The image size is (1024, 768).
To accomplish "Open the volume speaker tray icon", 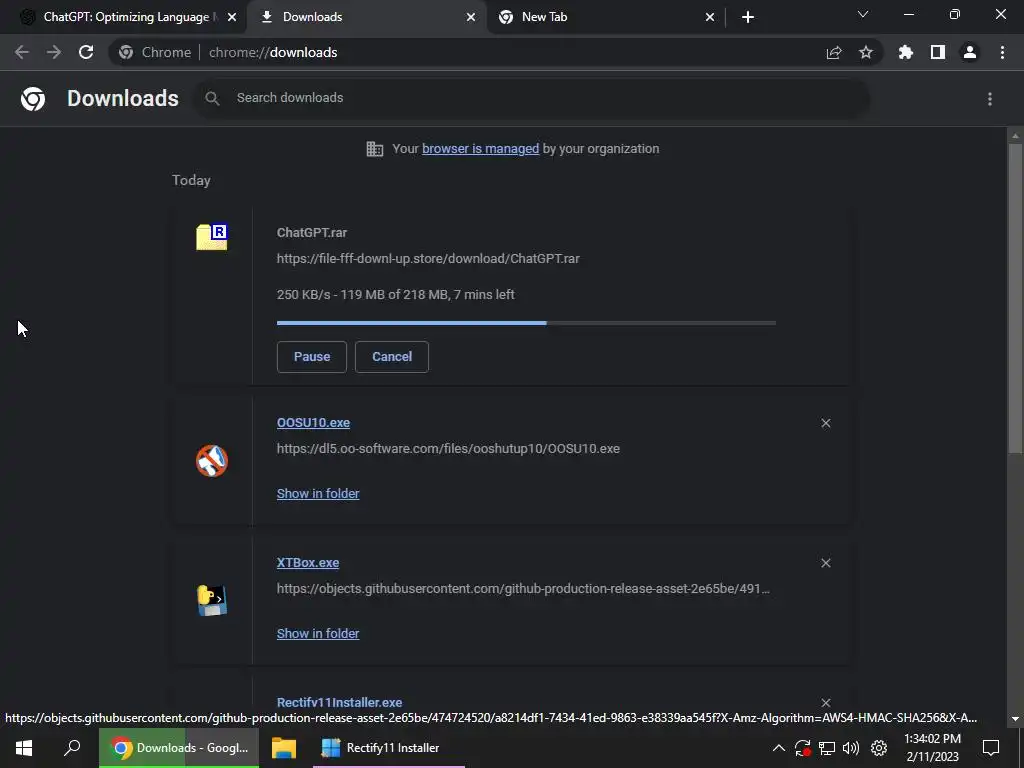I will click(x=851, y=748).
